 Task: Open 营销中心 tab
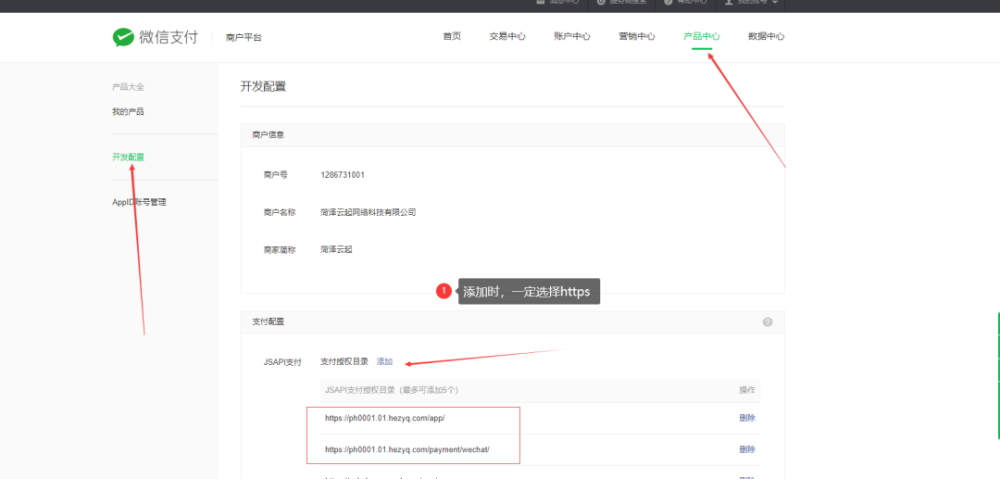tap(636, 36)
